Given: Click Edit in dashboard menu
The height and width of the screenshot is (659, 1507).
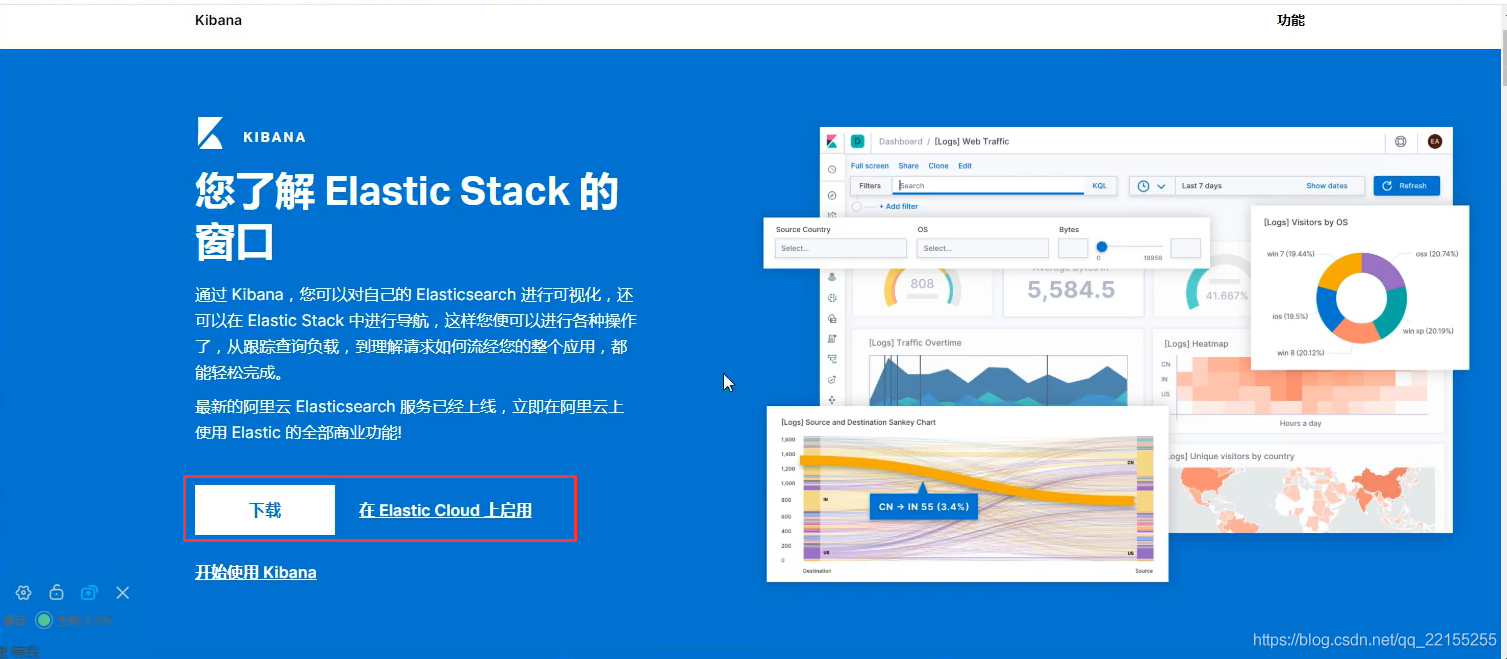Looking at the screenshot, I should point(965,166).
